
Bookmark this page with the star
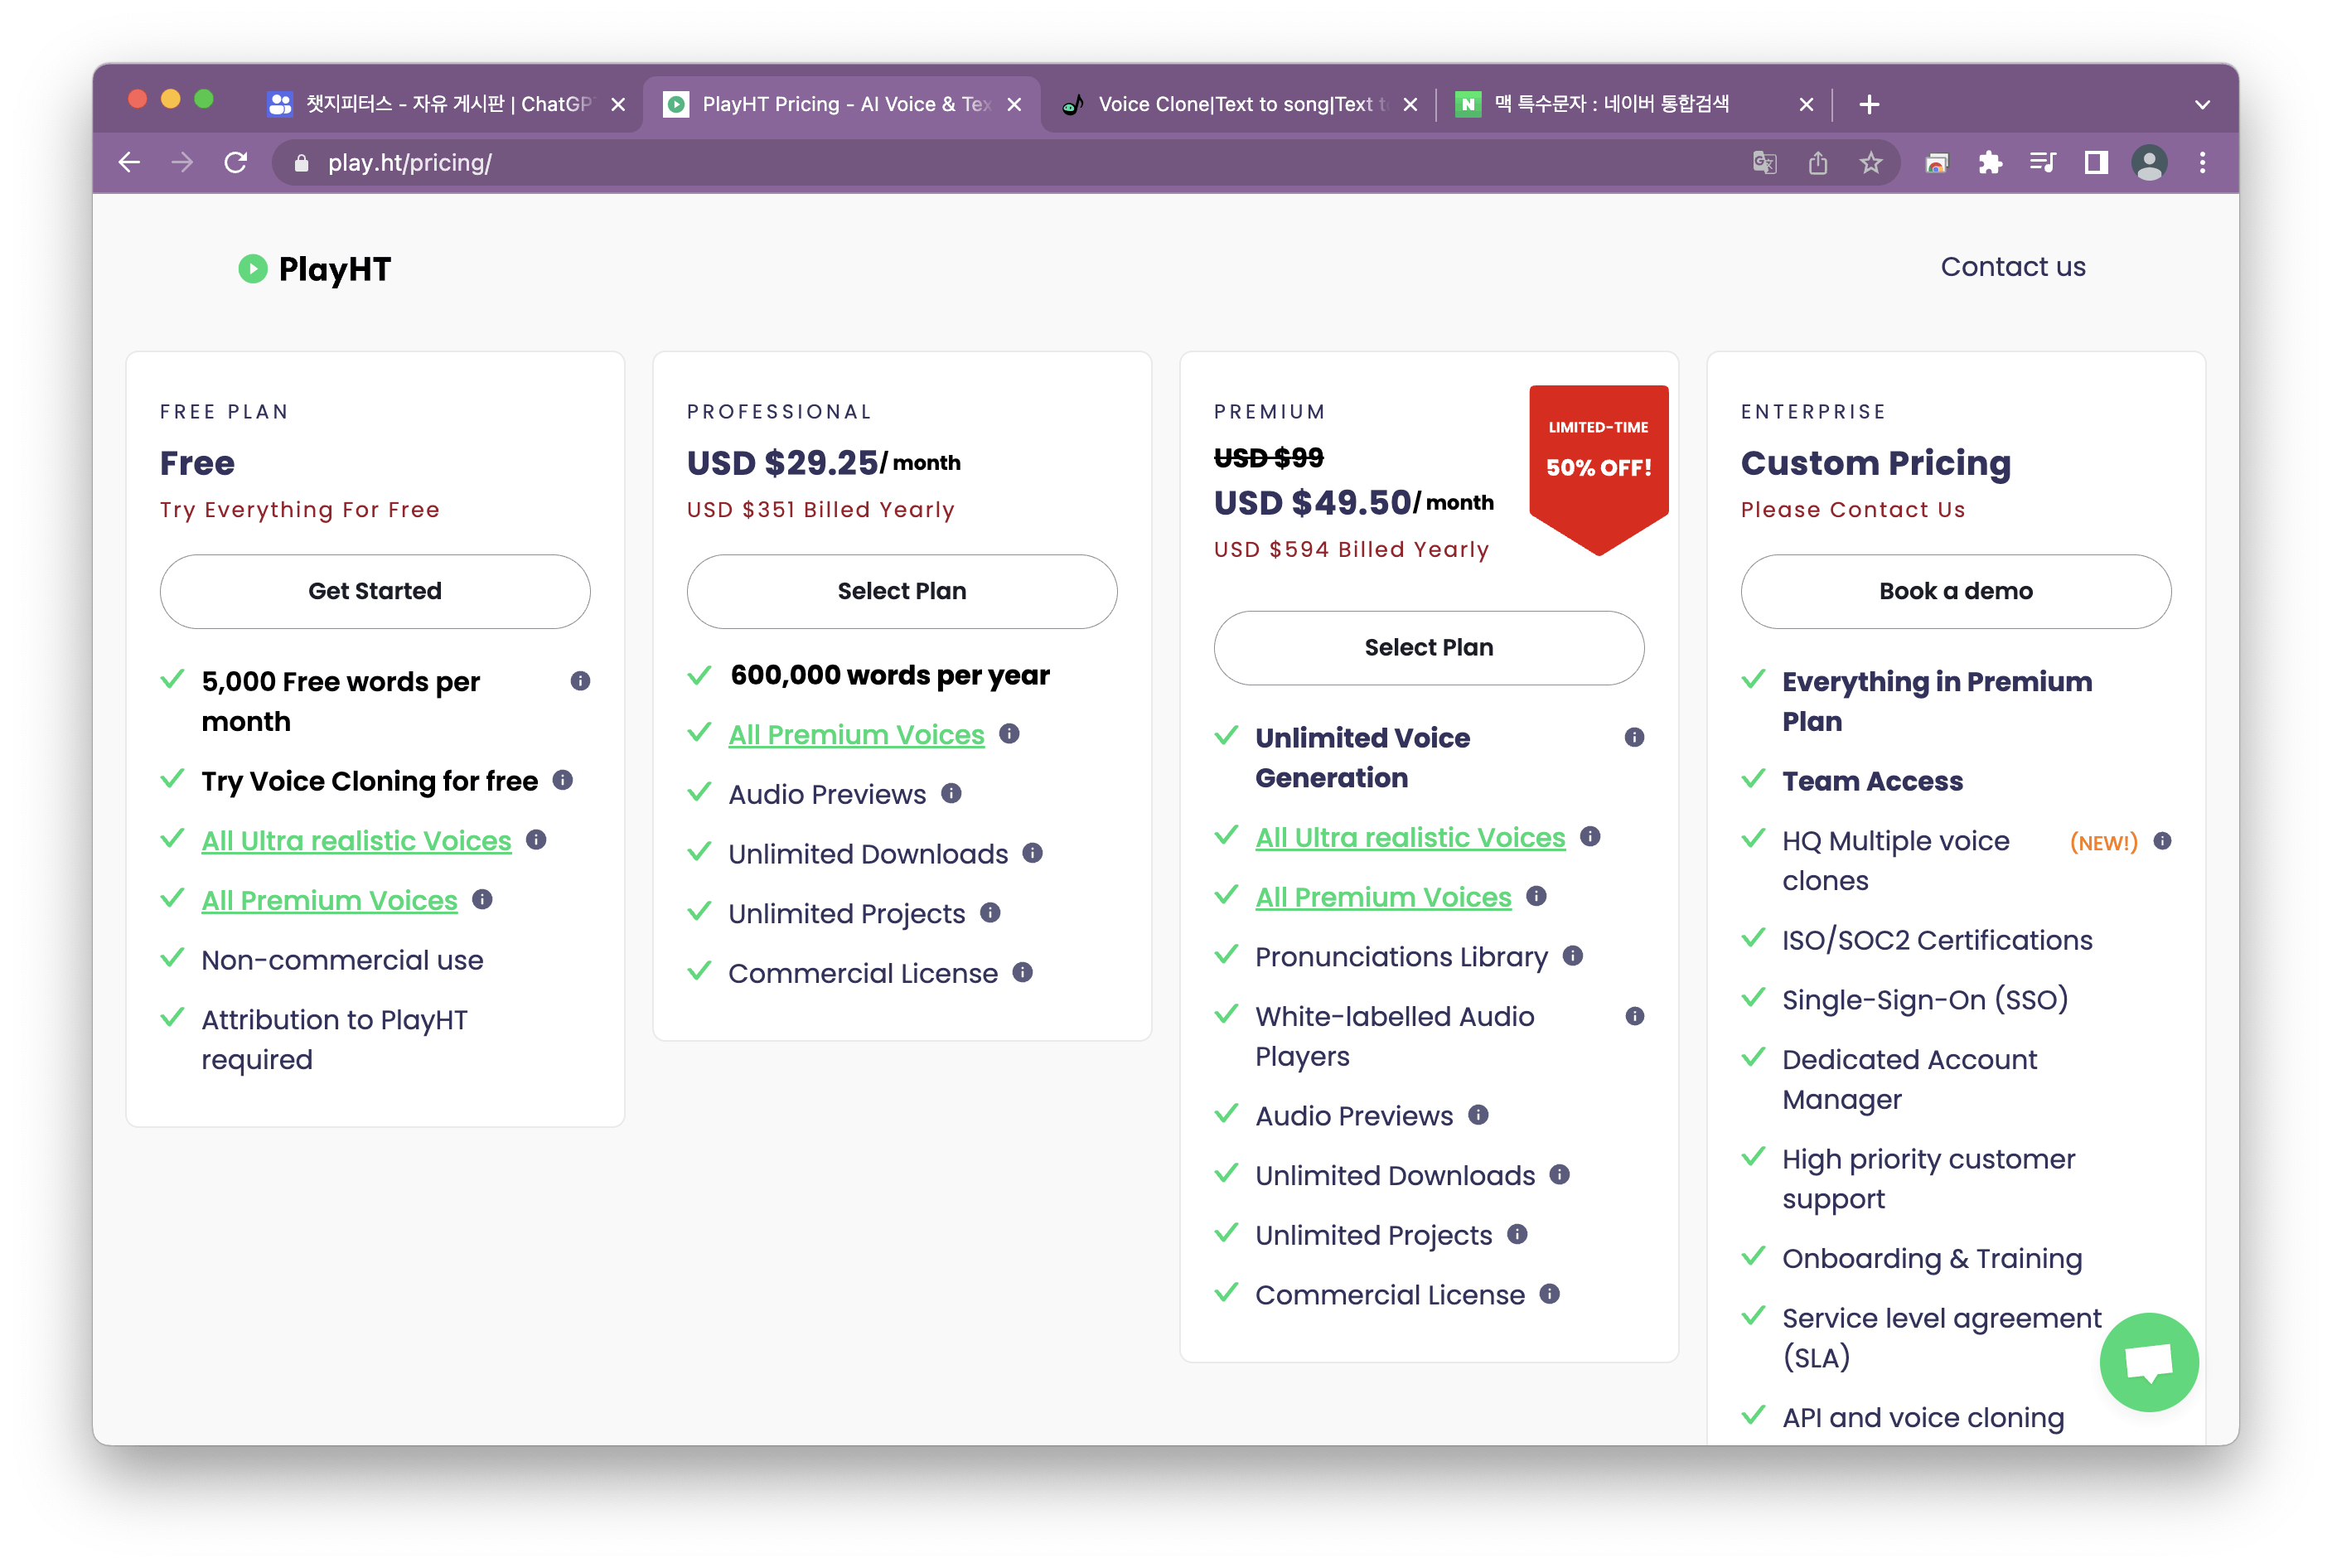(1870, 162)
